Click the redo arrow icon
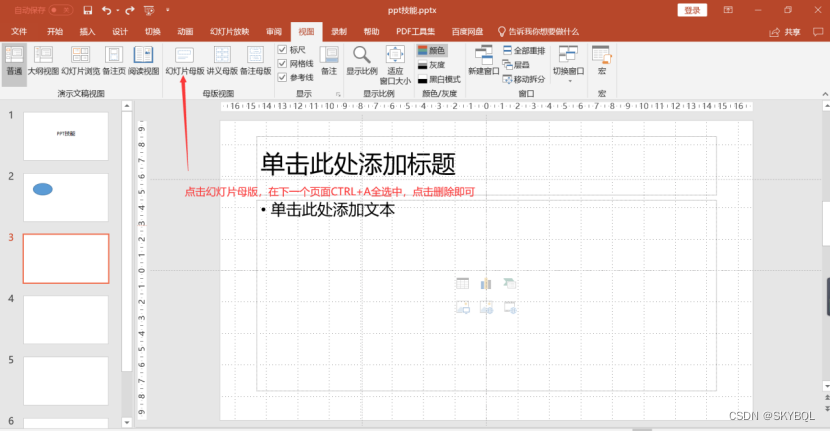The image size is (830, 431). (130, 10)
